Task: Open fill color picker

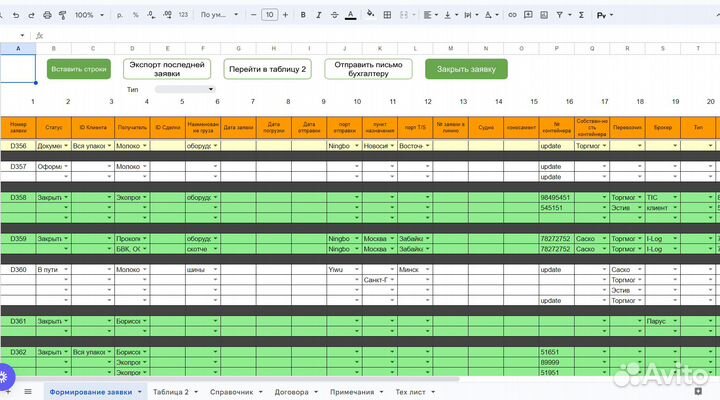Action: pyautogui.click(x=370, y=15)
